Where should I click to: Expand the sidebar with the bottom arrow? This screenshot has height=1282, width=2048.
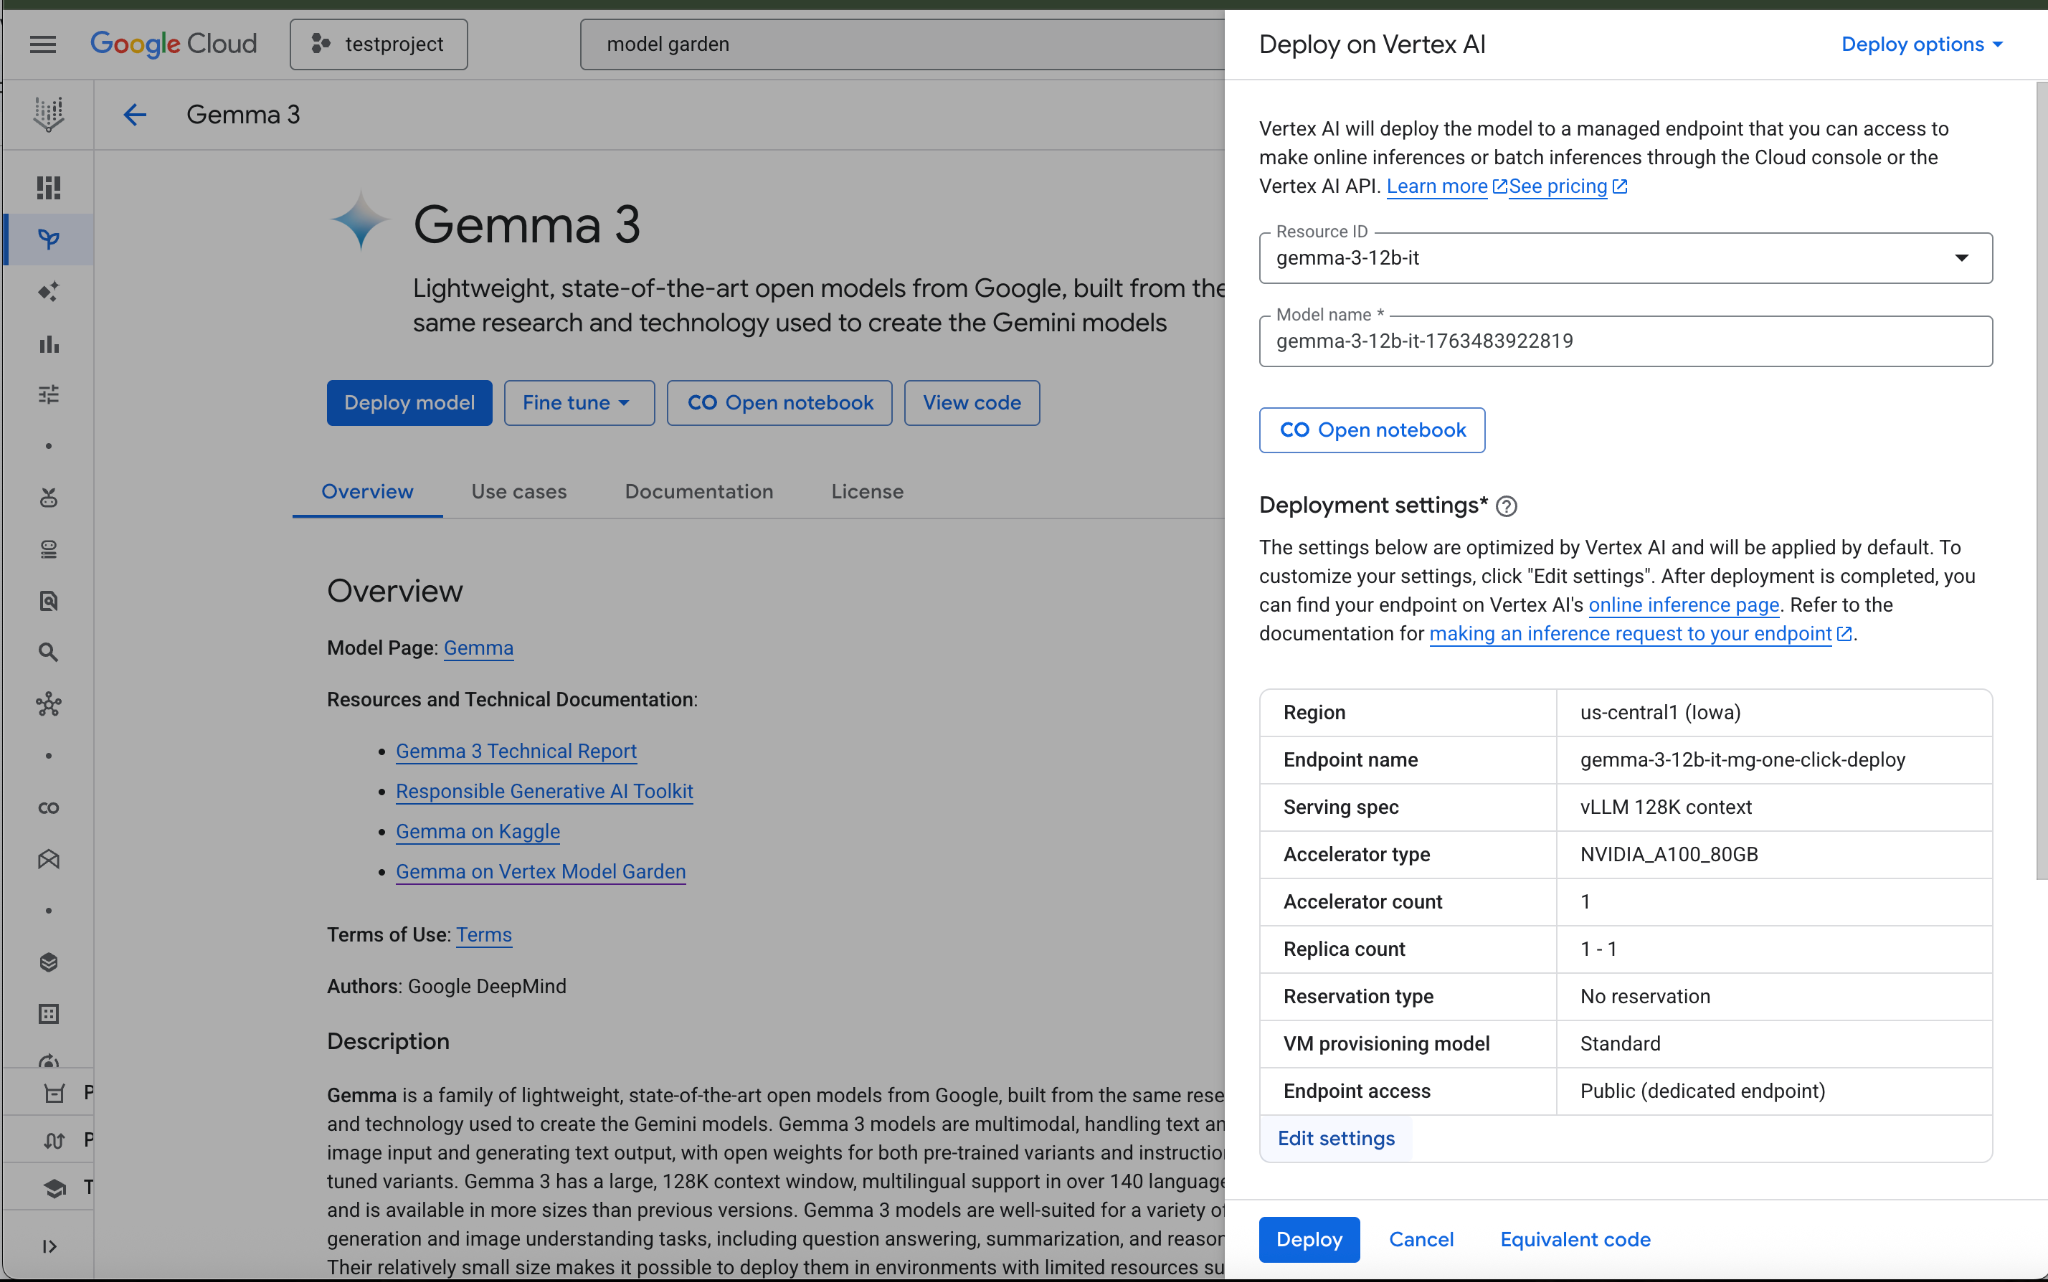point(48,1246)
